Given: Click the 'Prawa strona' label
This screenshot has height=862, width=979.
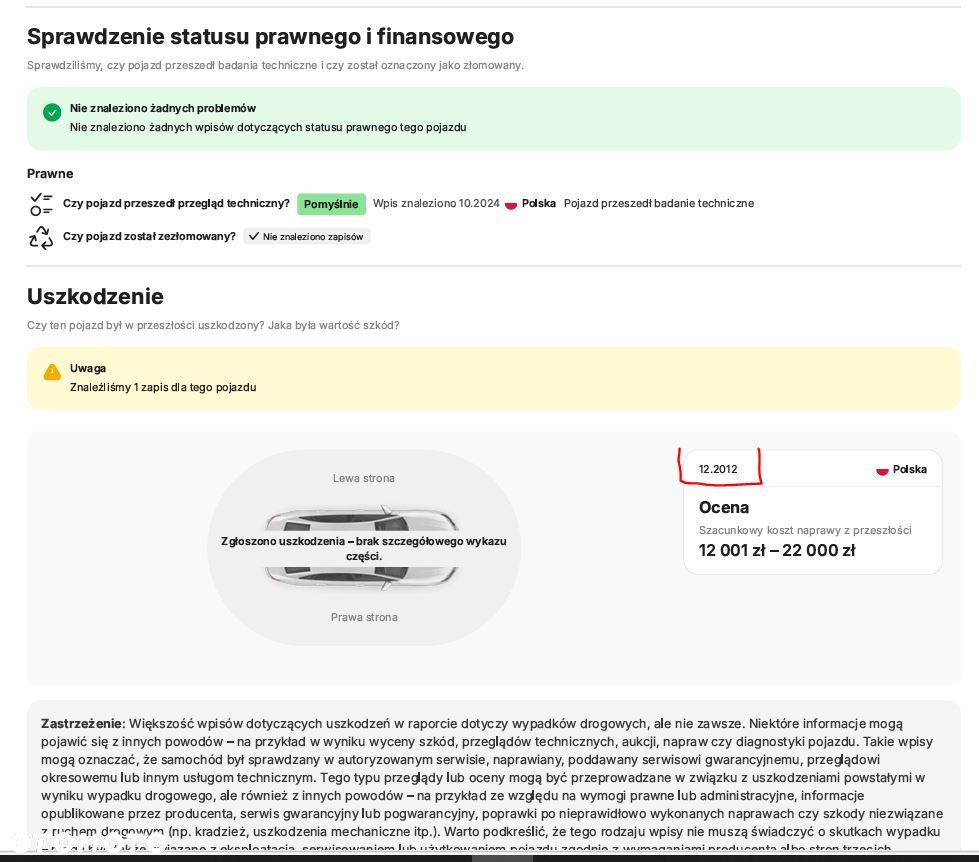Looking at the screenshot, I should pyautogui.click(x=364, y=617).
